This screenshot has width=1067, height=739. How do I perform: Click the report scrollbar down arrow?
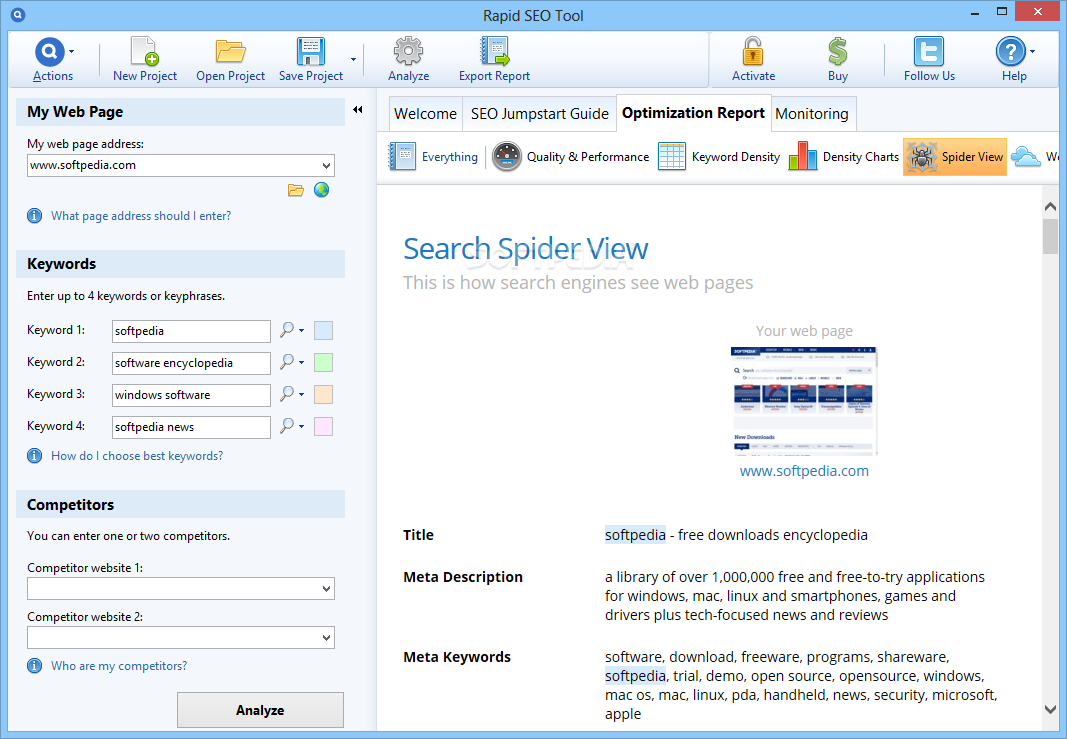point(1050,708)
